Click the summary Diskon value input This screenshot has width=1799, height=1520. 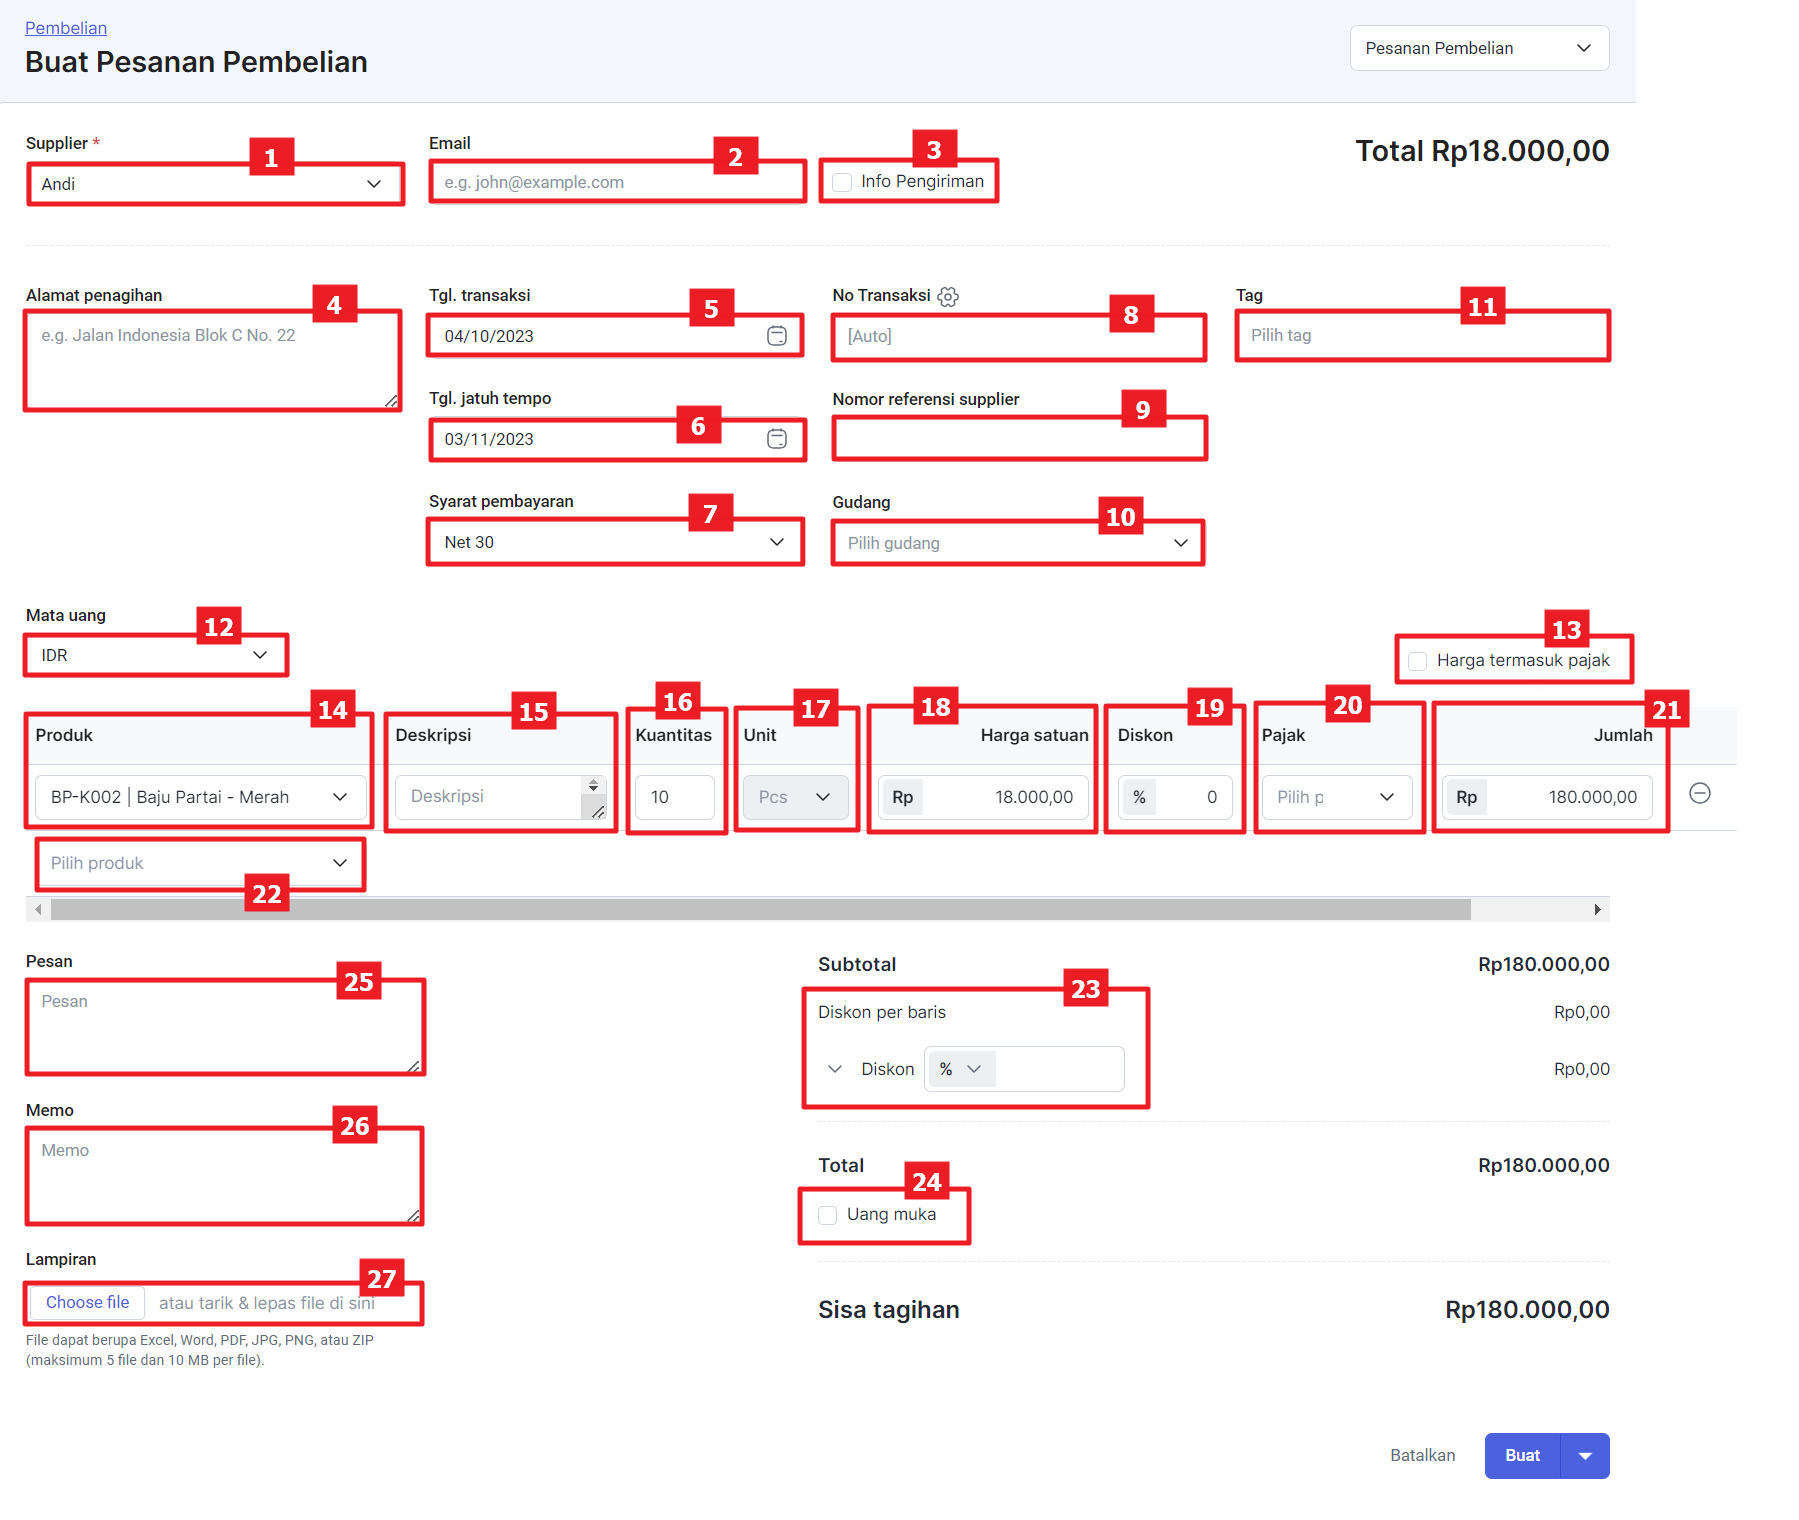pos(1060,1069)
